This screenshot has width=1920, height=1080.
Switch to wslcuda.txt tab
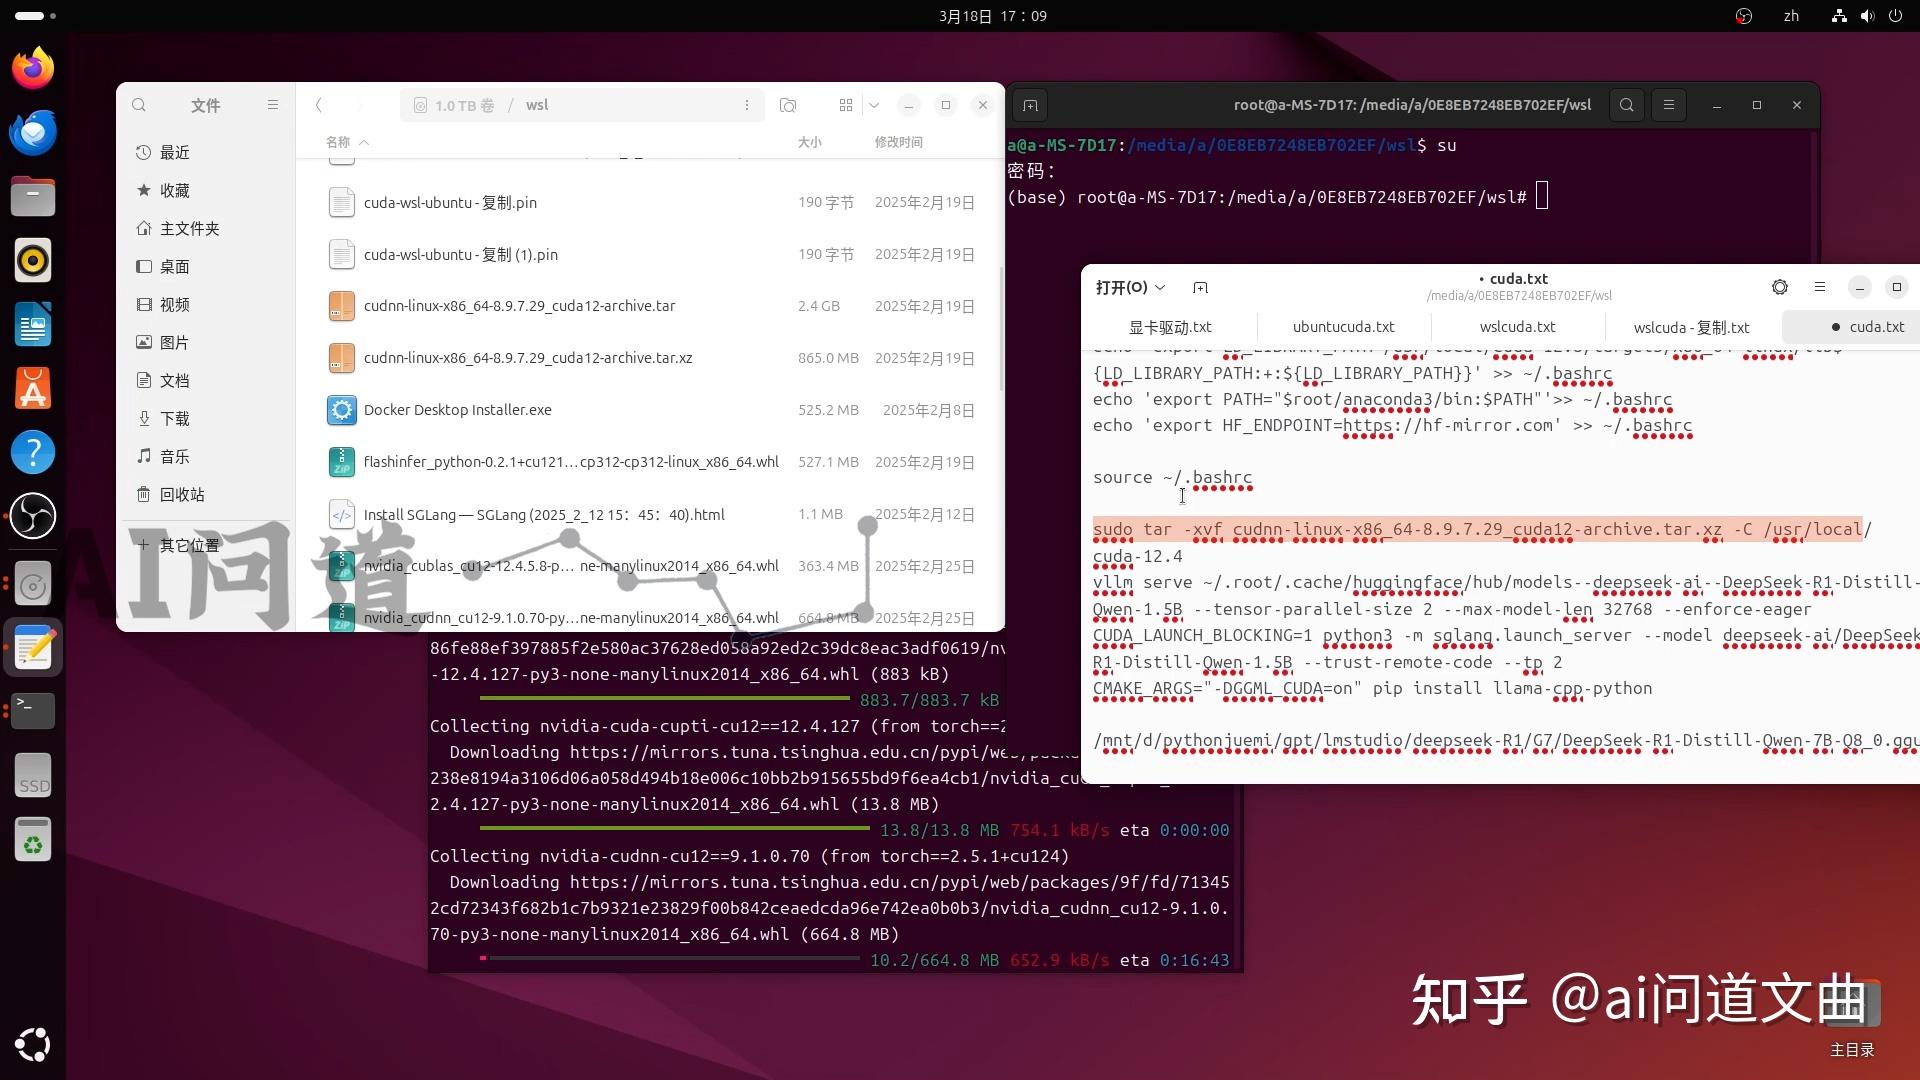[1517, 327]
